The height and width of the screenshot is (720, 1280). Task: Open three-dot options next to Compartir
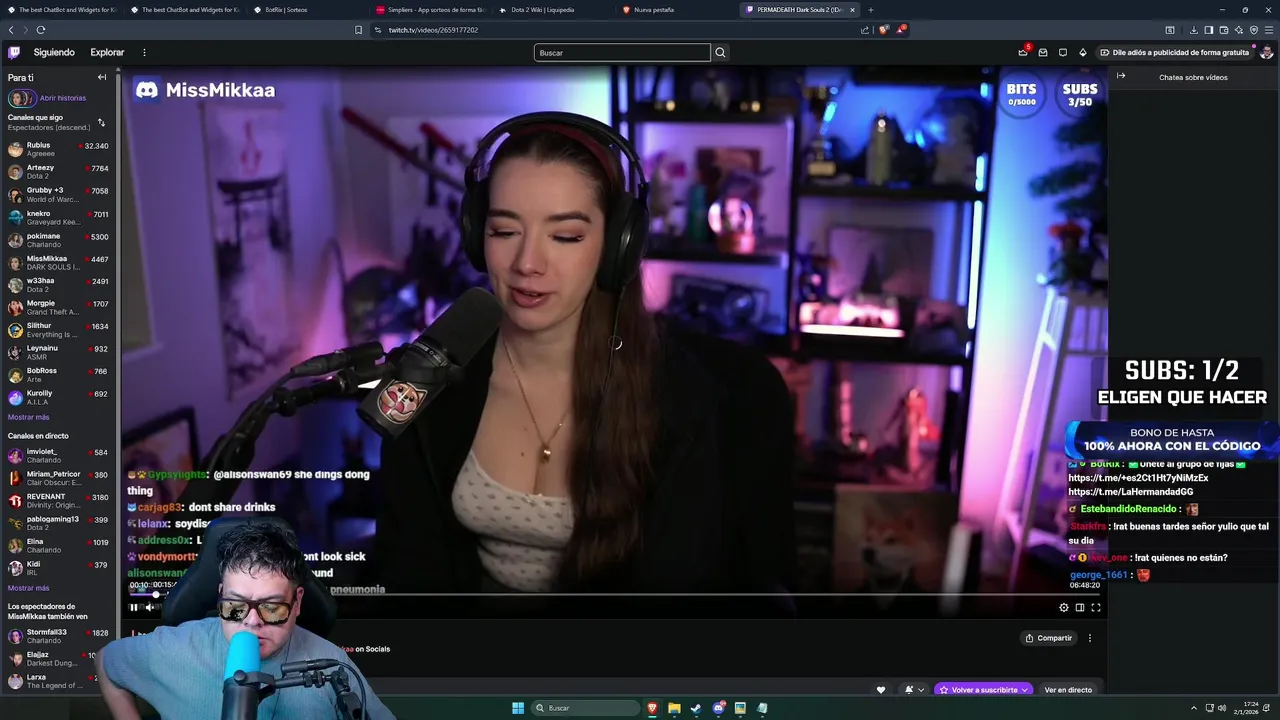coord(1090,638)
